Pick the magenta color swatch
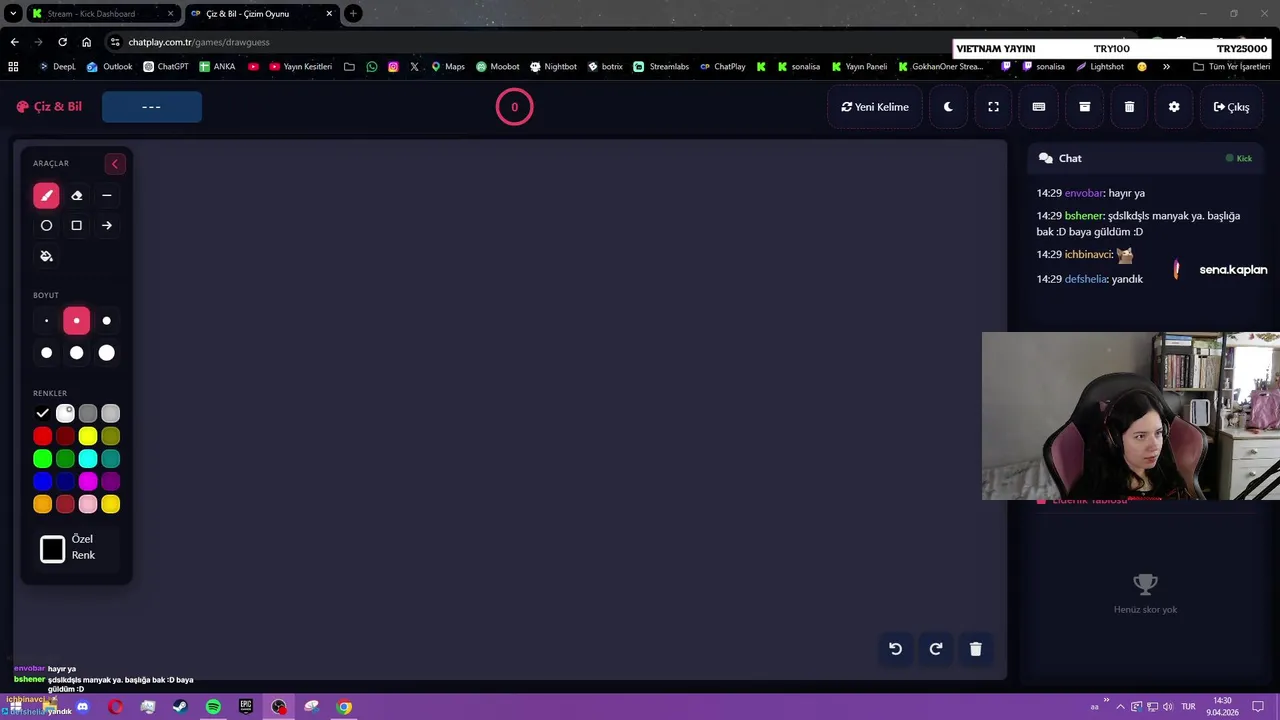 click(x=88, y=482)
